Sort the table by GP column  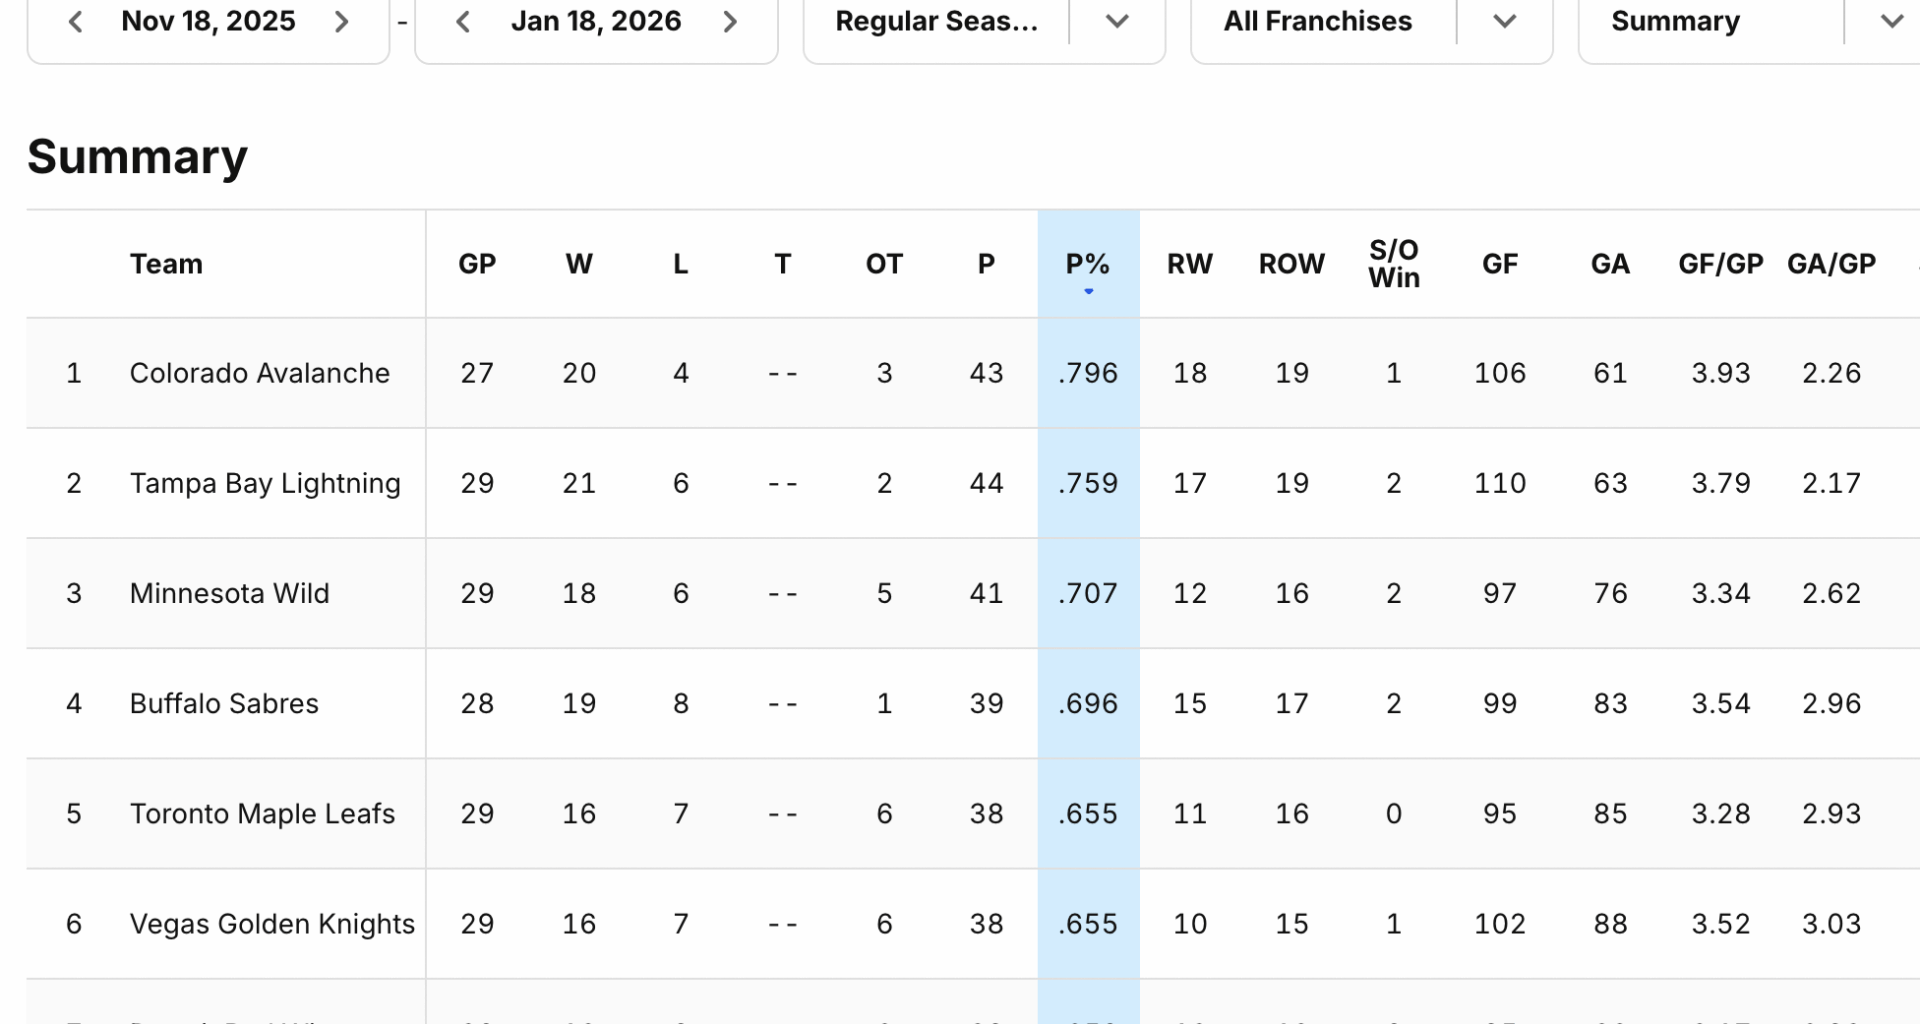point(477,263)
